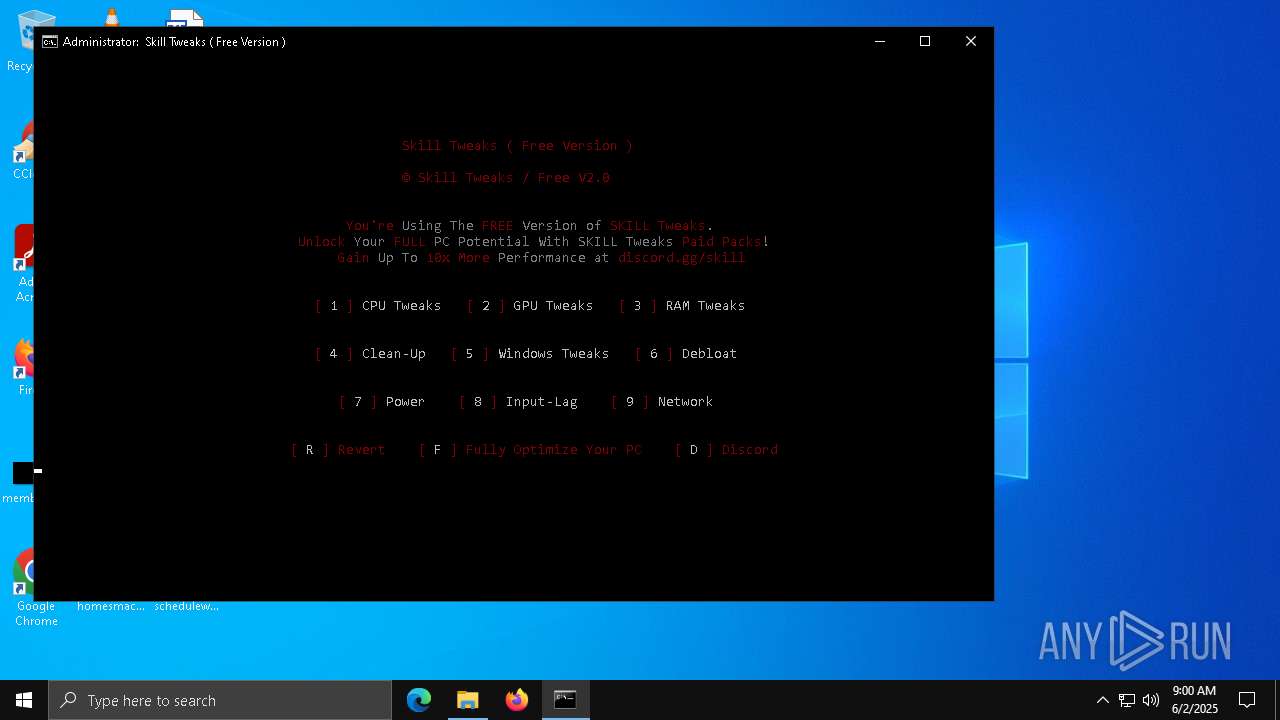Show hidden system tray icons
Viewport: 1280px width, 720px height.
(1103, 700)
